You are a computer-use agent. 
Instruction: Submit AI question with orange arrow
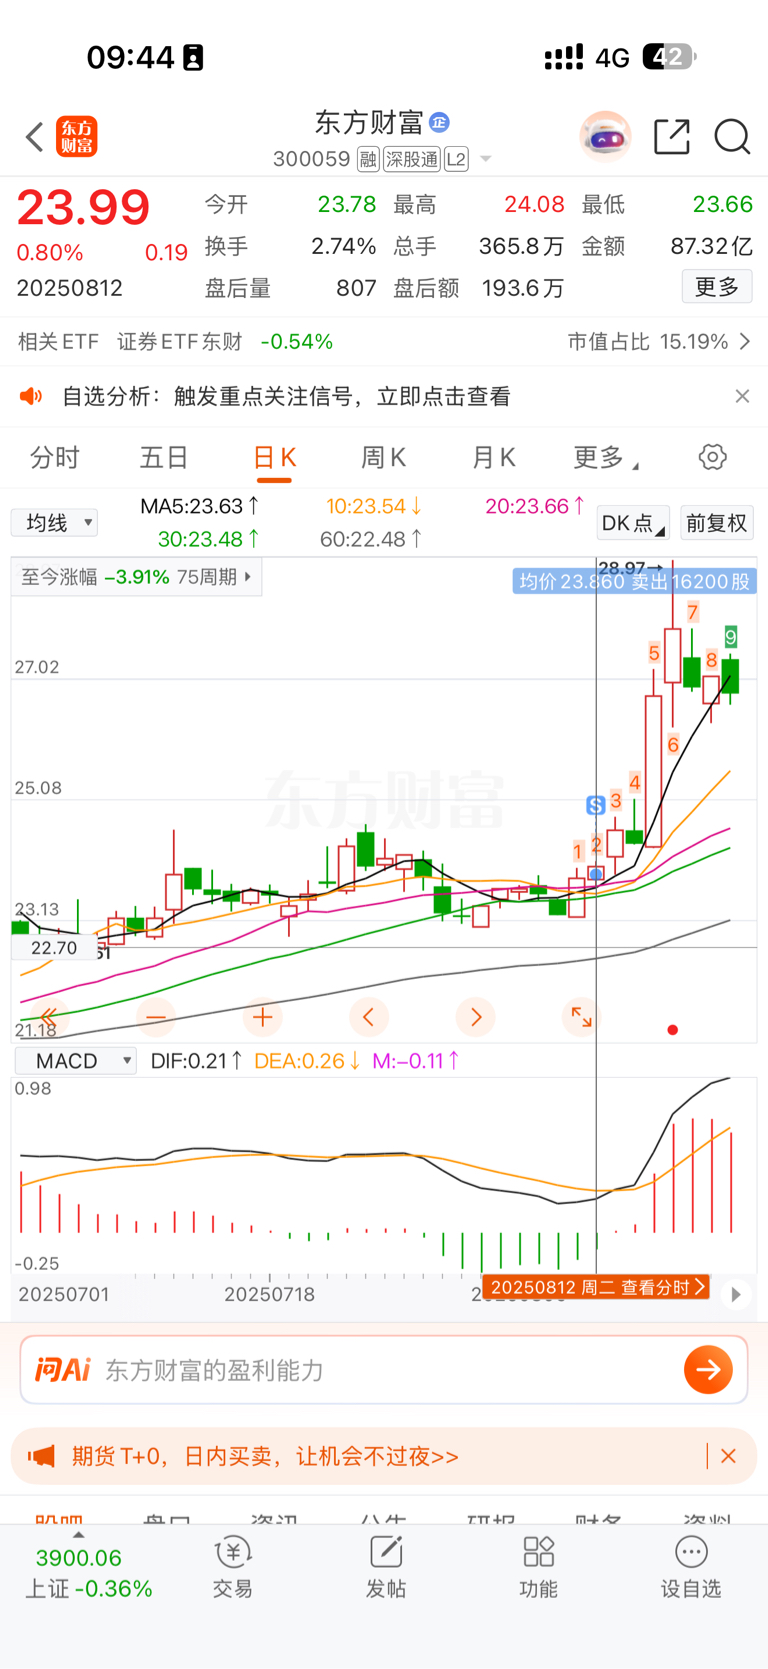coord(709,1370)
